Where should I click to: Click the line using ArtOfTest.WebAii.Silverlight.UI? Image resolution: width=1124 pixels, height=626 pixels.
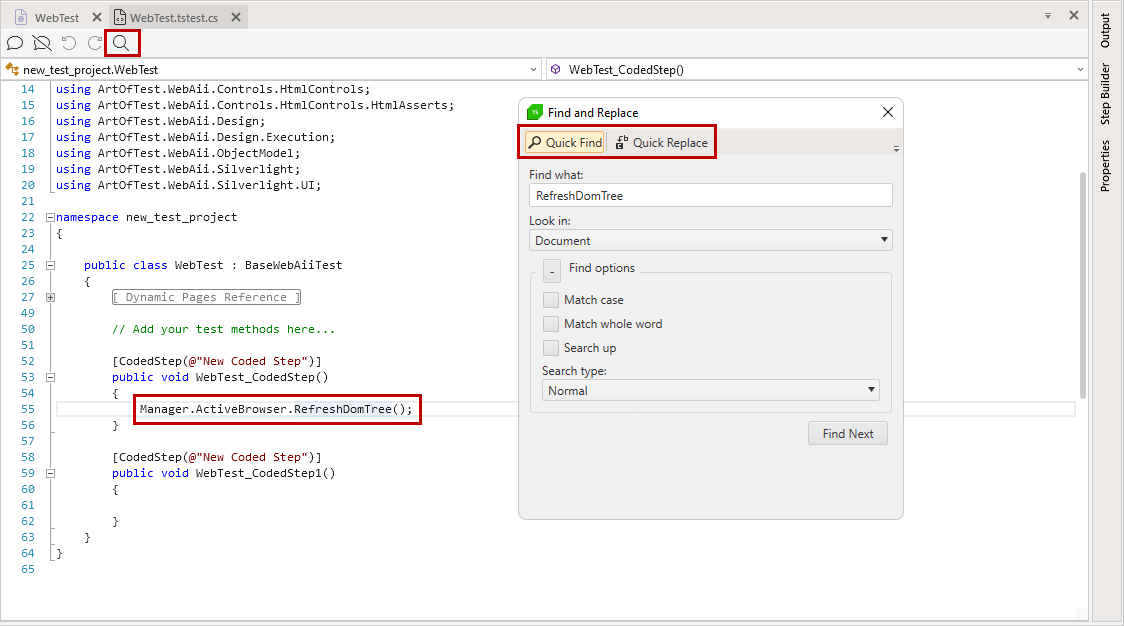[x=189, y=185]
